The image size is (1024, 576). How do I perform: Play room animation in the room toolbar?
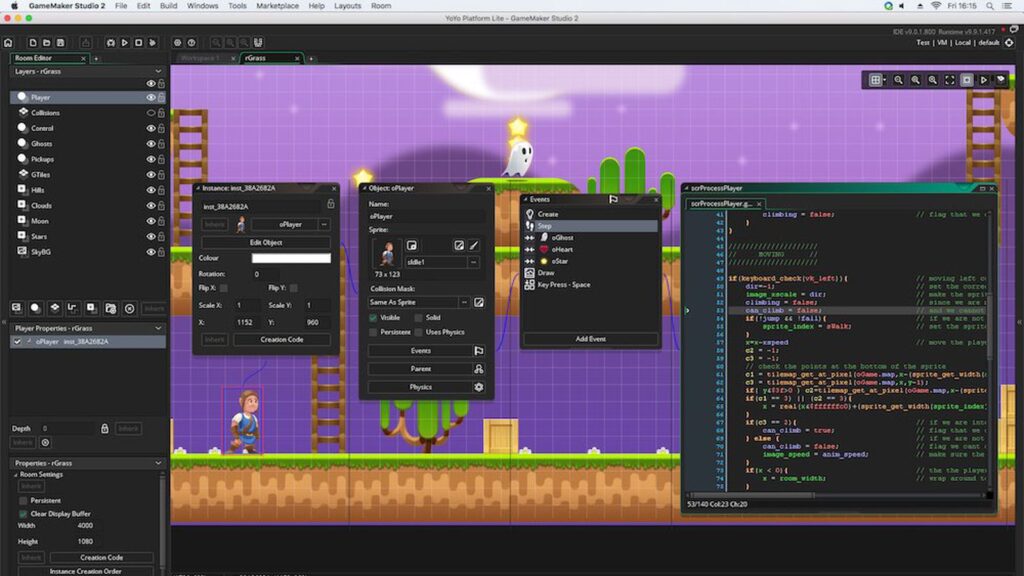[984, 80]
